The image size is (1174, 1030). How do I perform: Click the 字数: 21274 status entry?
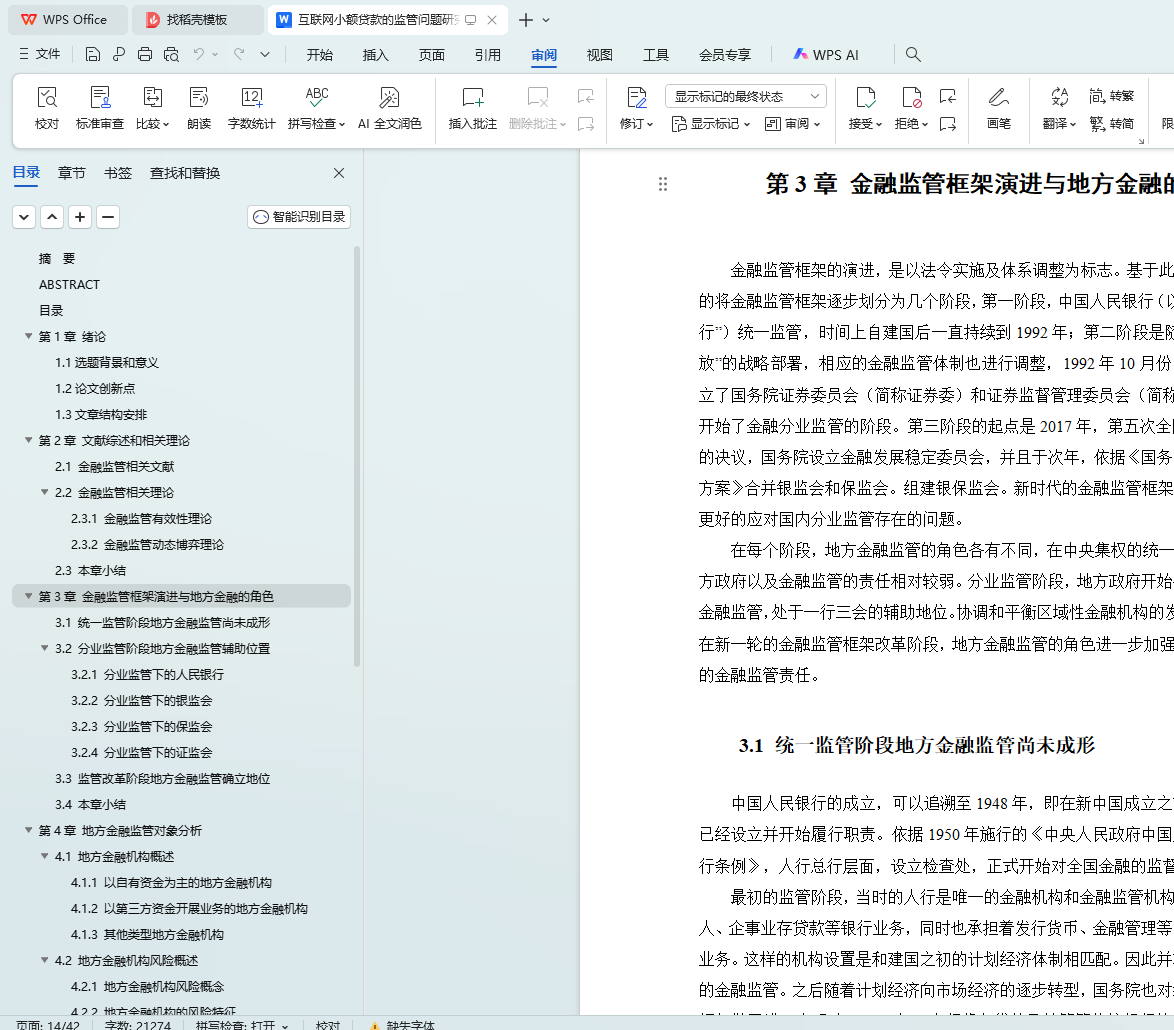tap(138, 1024)
